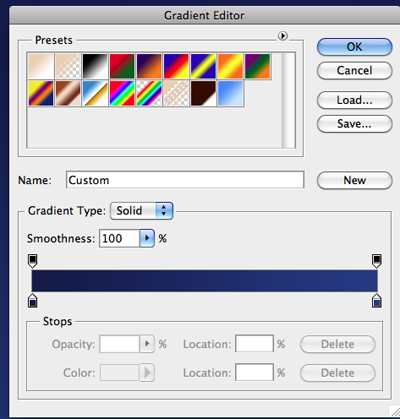
Task: Select the black-to-white gradient preset
Action: coord(95,66)
